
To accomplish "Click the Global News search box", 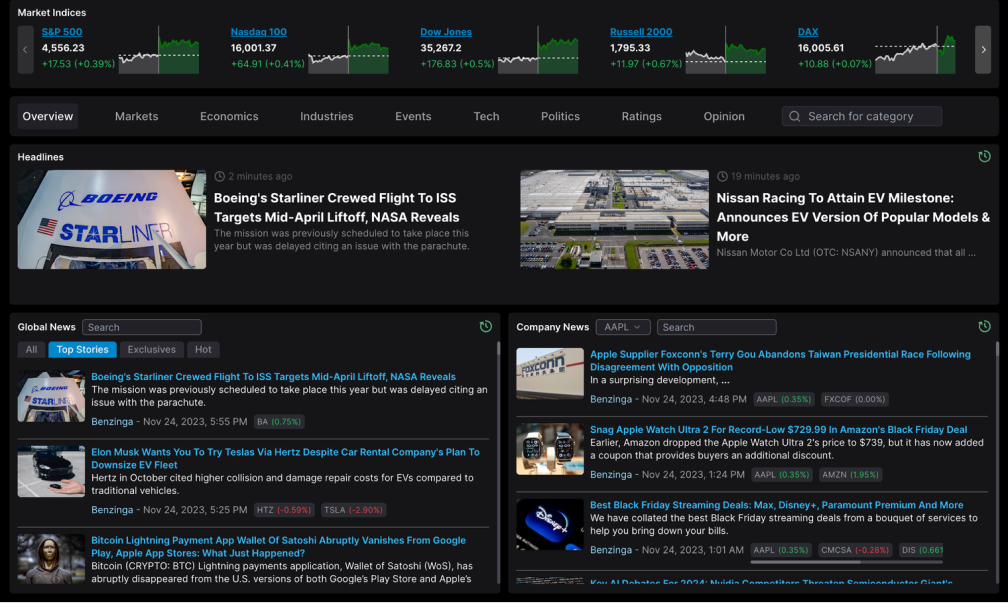I will pyautogui.click(x=141, y=327).
